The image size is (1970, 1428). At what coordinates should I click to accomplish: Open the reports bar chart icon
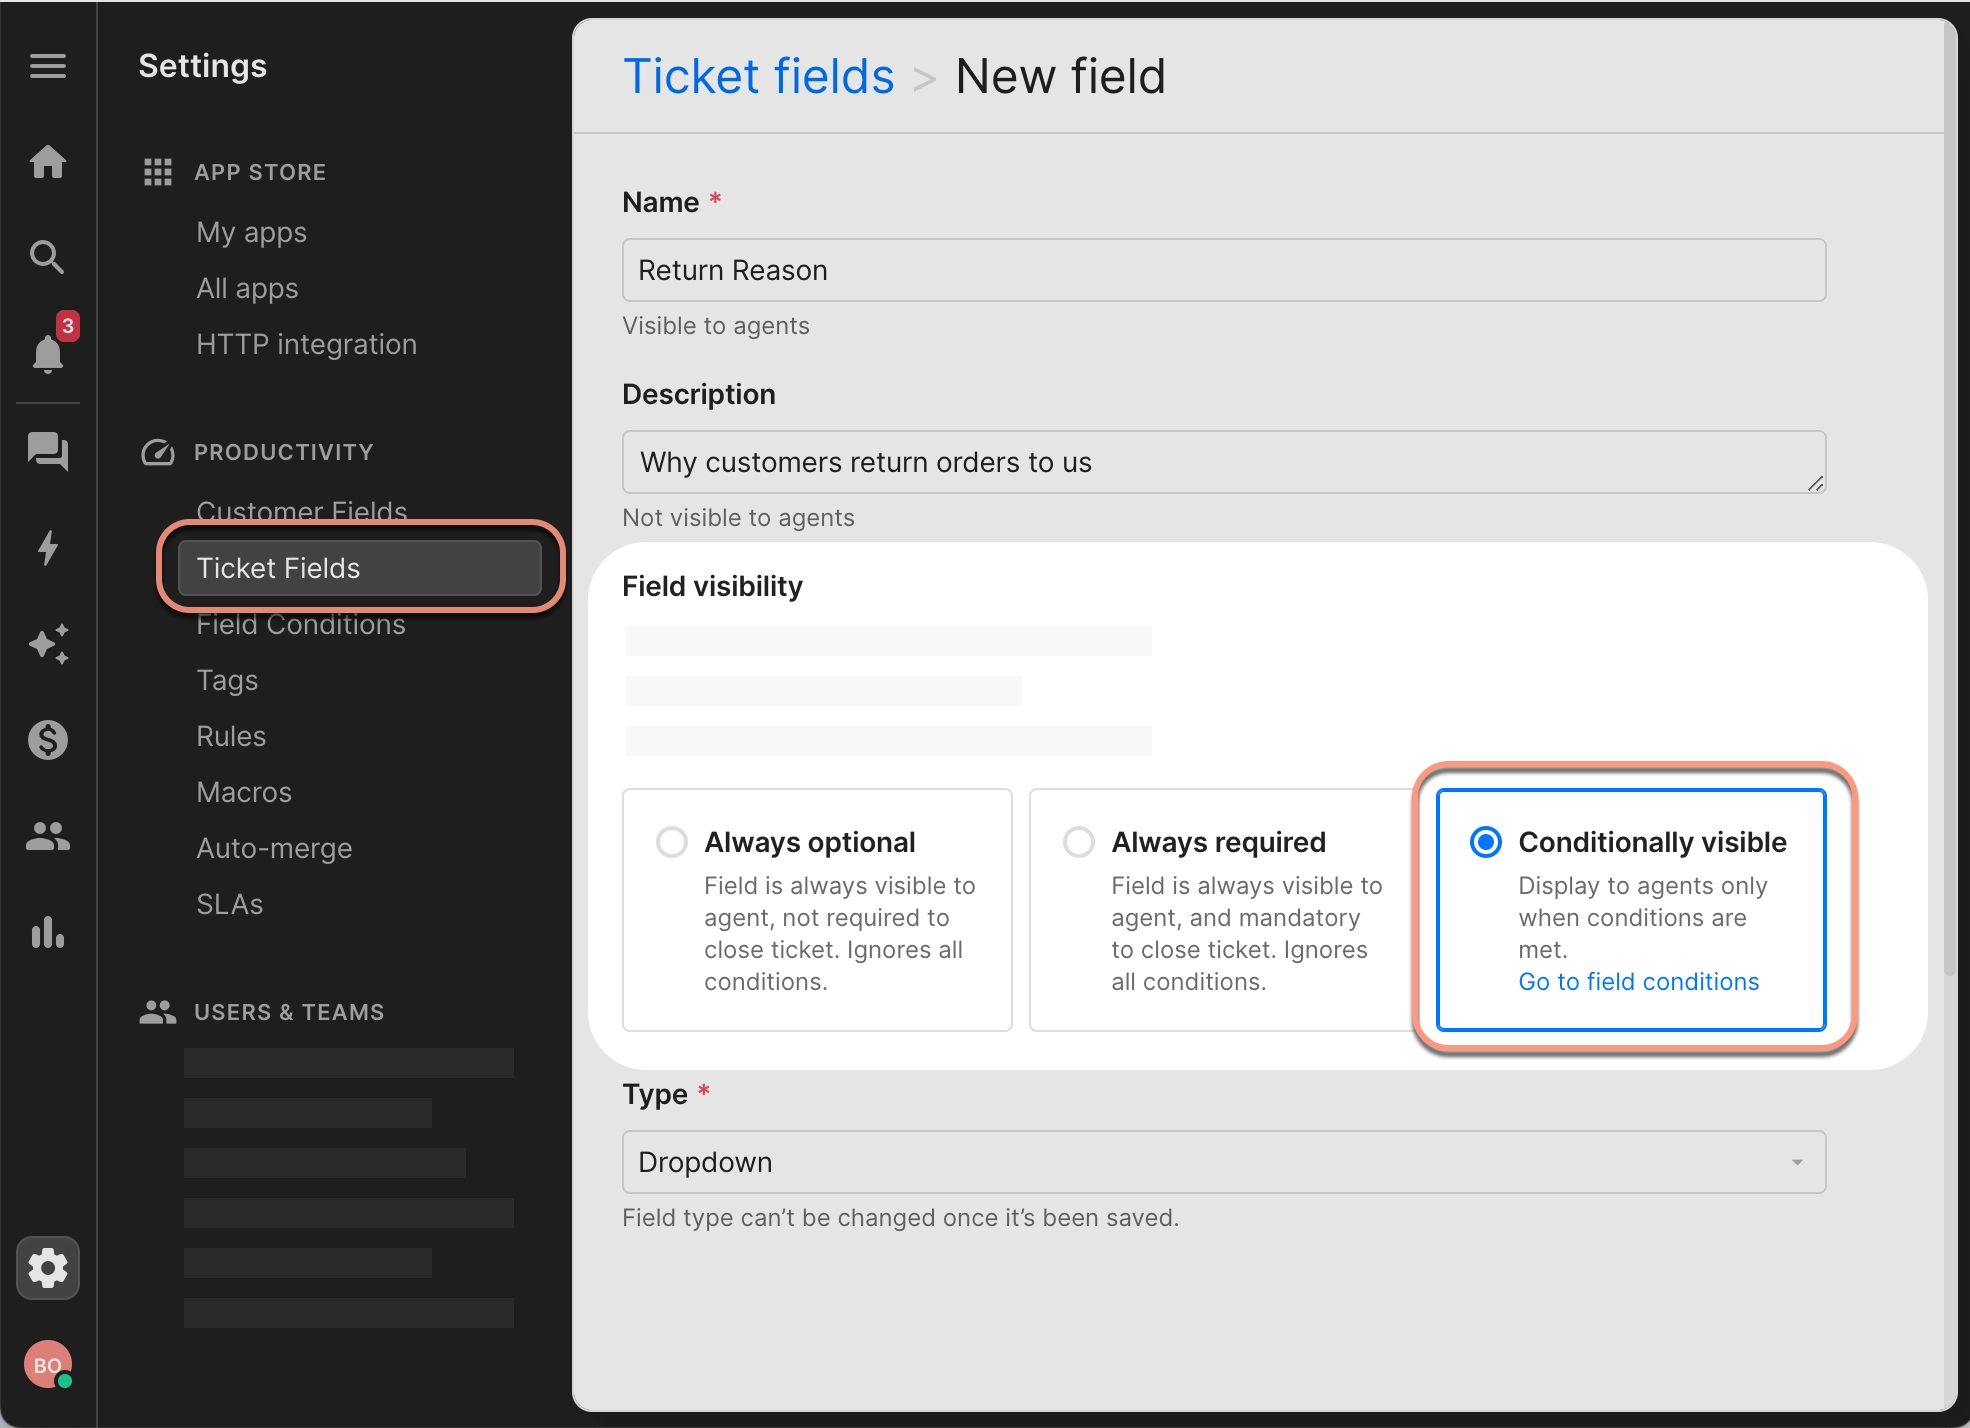(x=47, y=933)
